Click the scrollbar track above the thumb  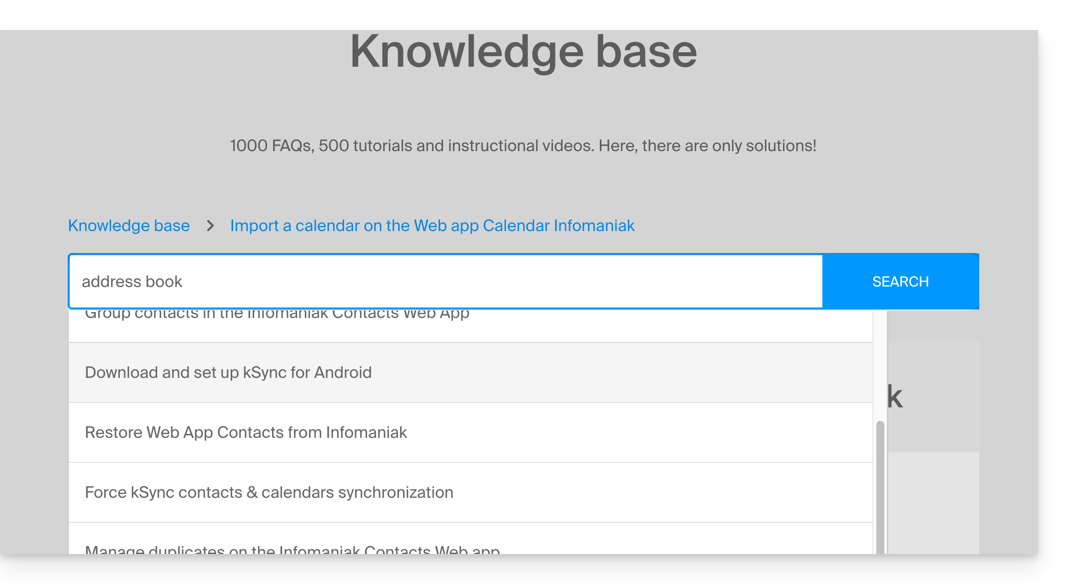(880, 365)
